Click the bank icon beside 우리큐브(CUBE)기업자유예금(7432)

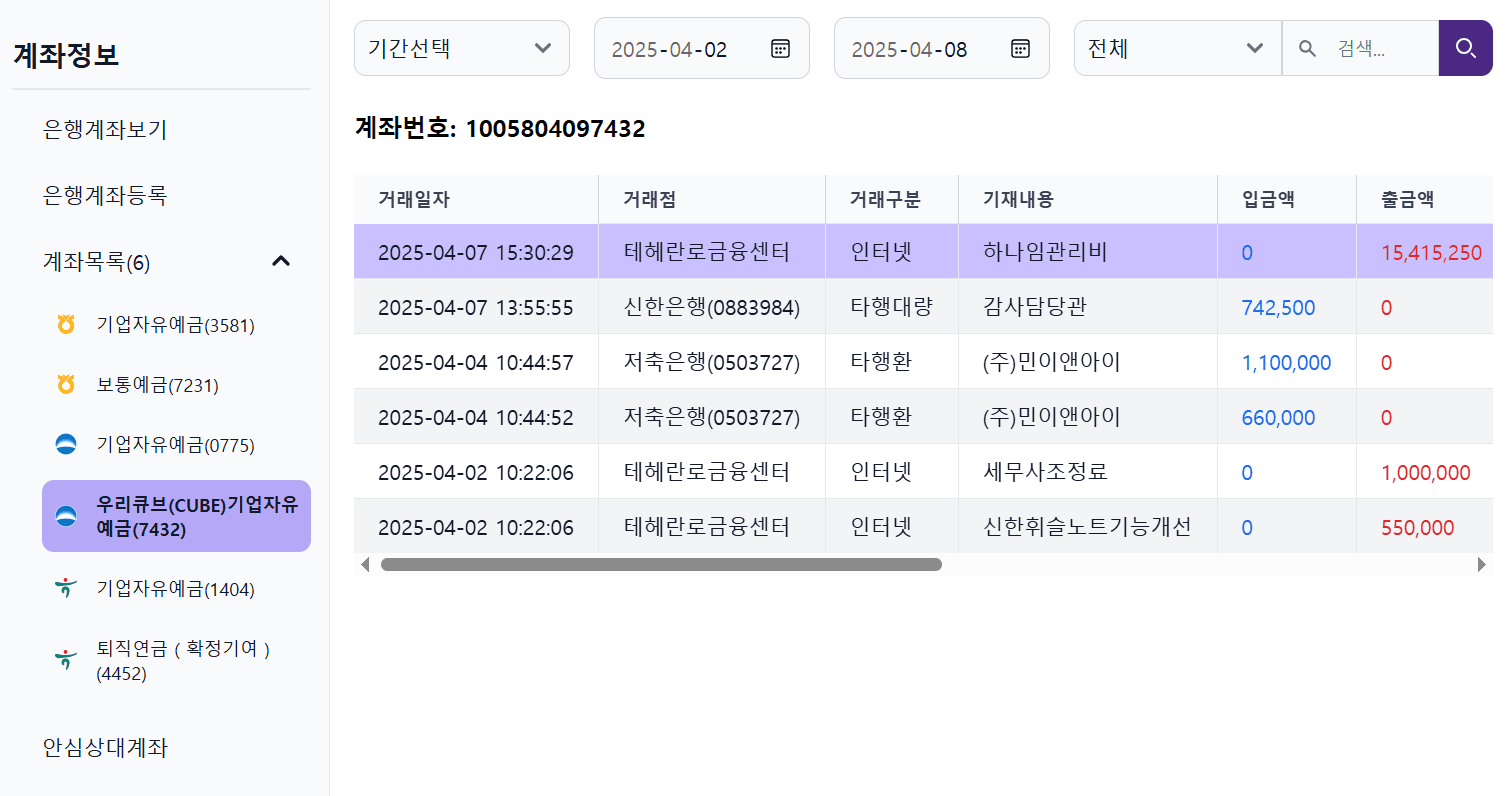[64, 516]
